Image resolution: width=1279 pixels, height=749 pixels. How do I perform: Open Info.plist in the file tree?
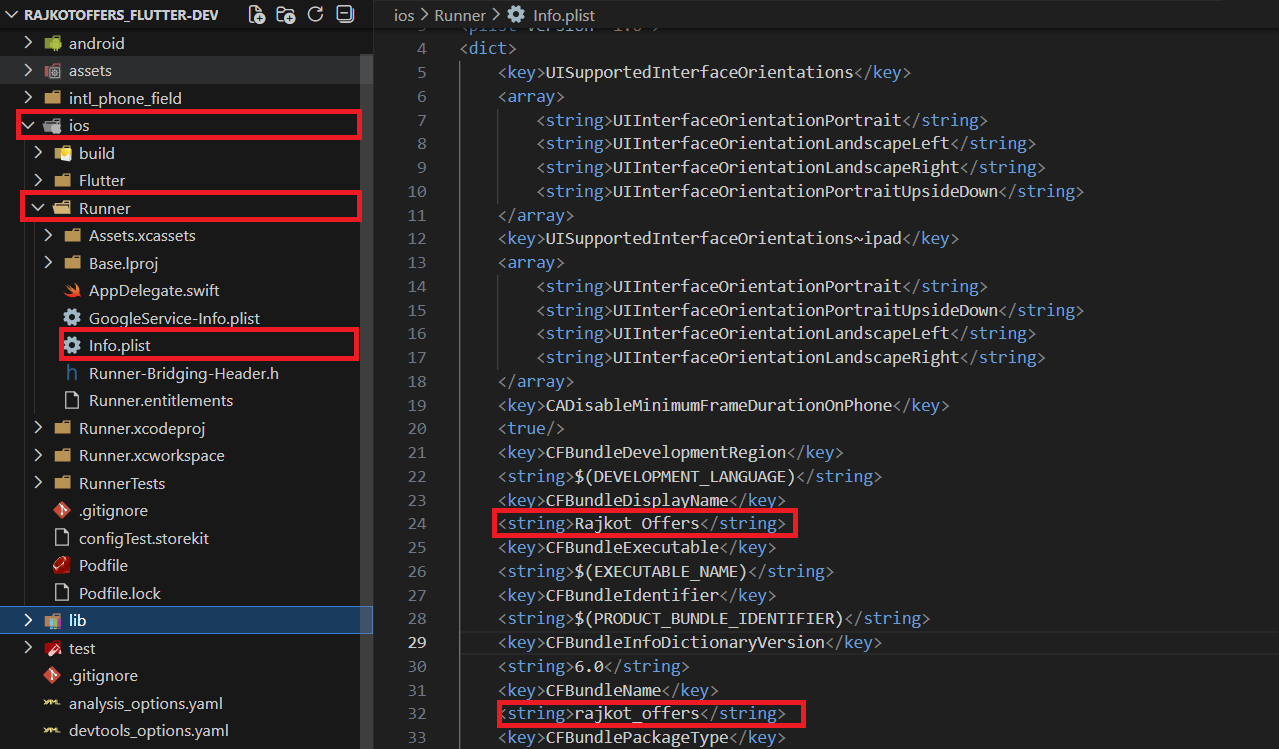click(119, 346)
